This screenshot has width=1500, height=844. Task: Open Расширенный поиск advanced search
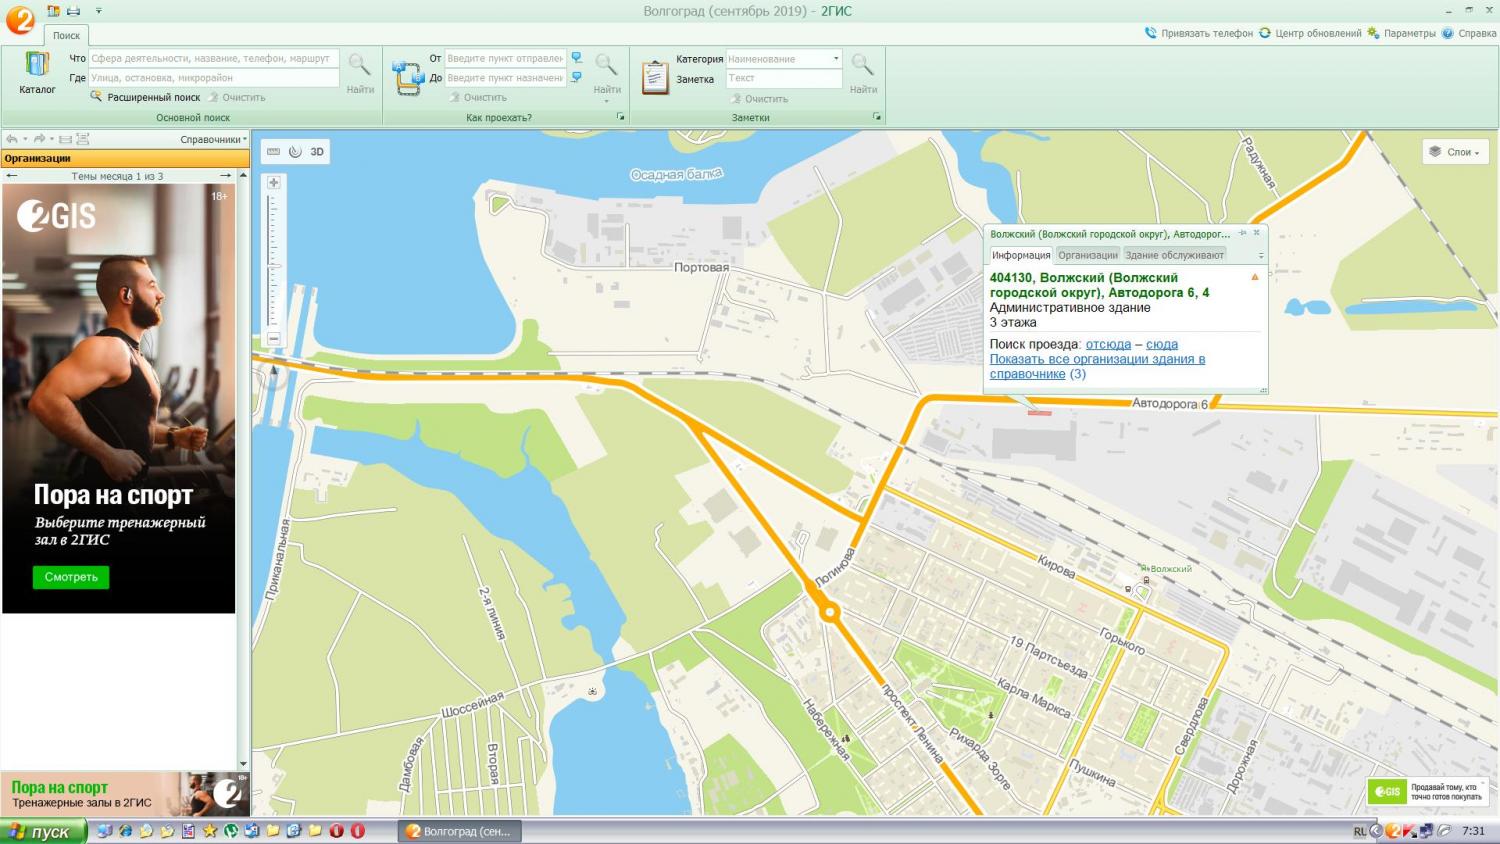(x=146, y=97)
